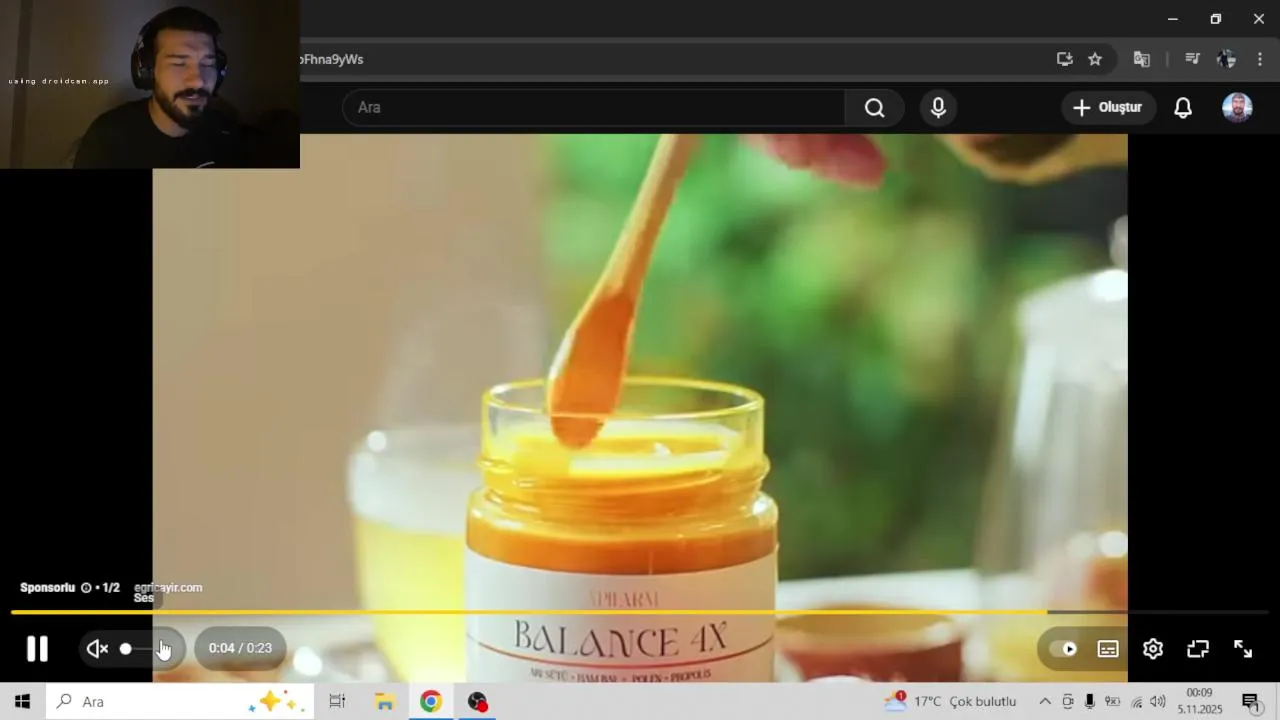Search with voice microphone button

[x=938, y=108]
